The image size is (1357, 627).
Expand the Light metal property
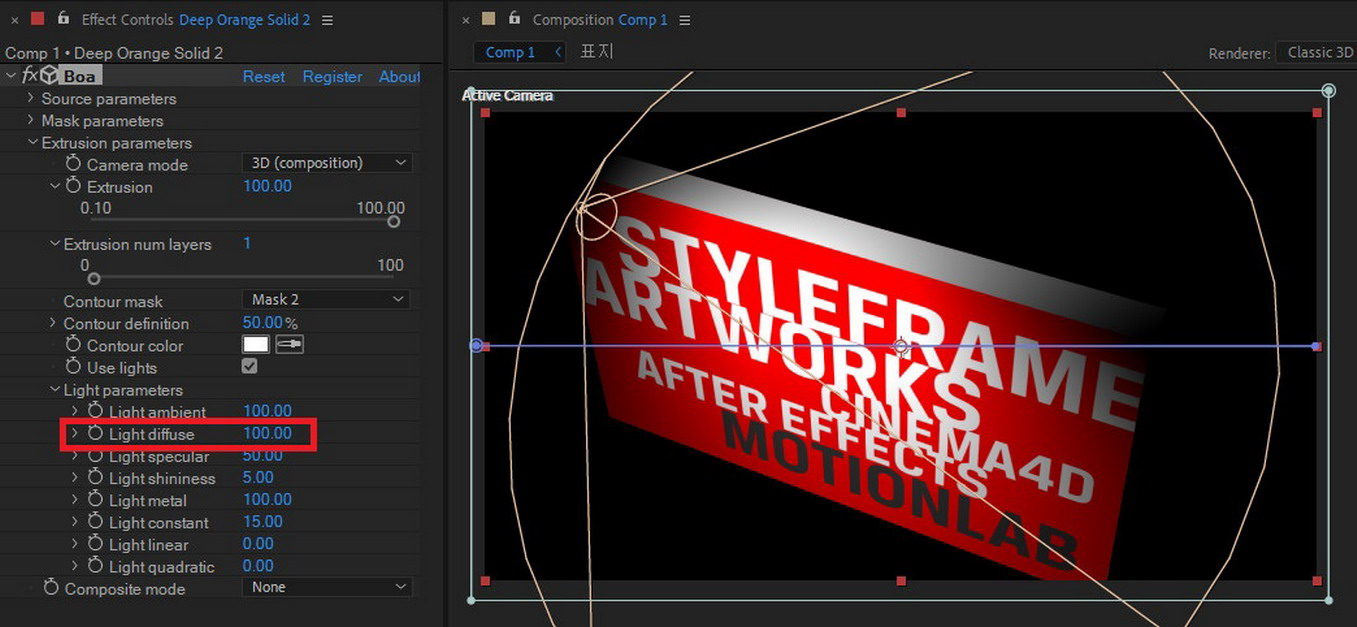pyautogui.click(x=75, y=499)
